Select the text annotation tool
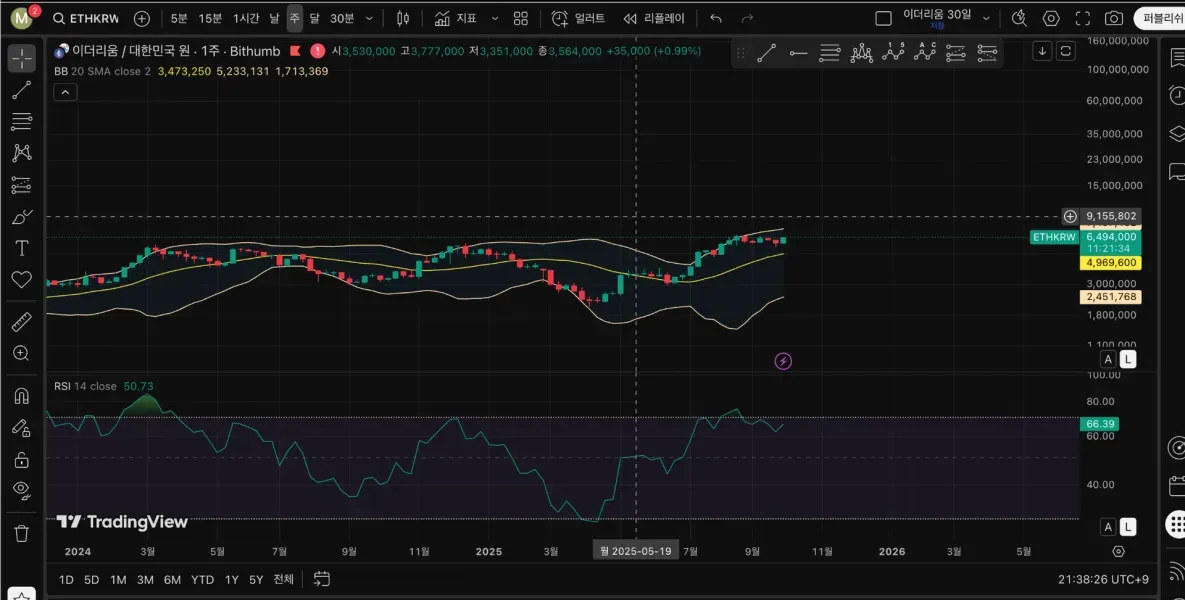 pos(21,248)
